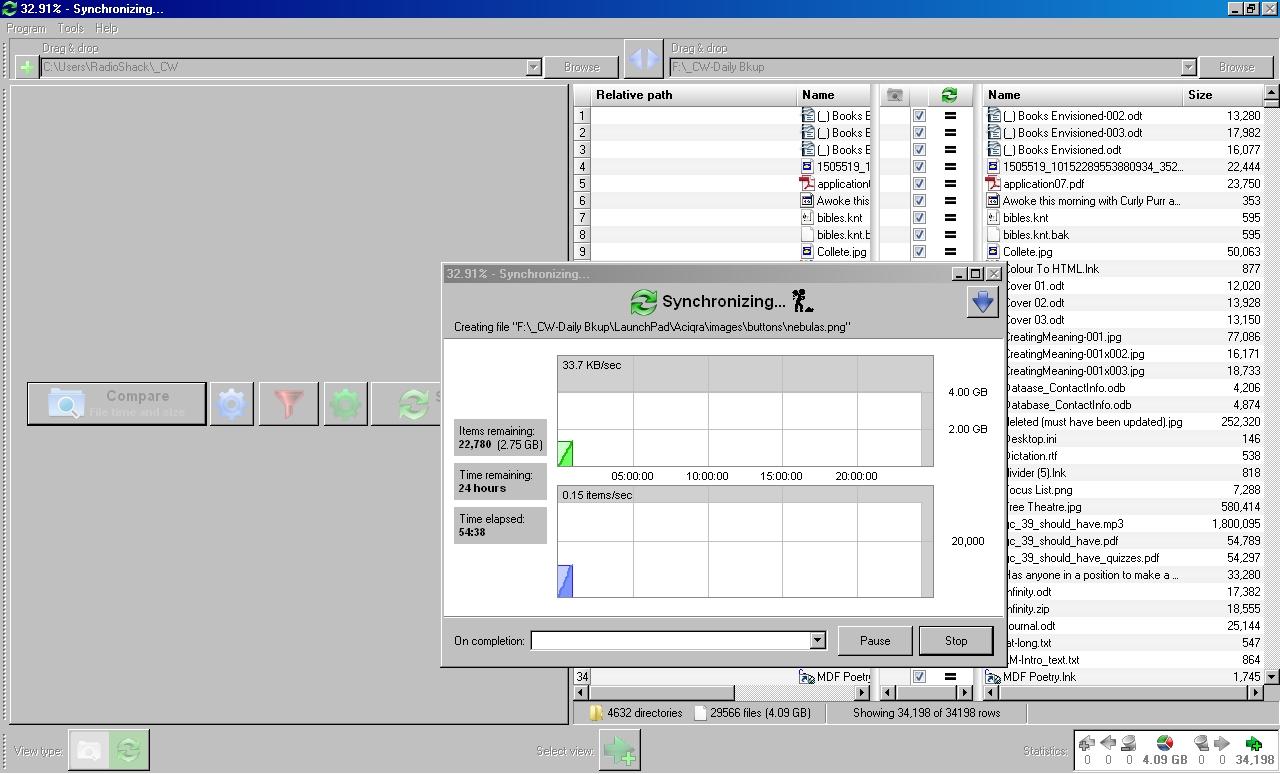This screenshot has height=774, width=1280.
Task: Maximize the Synchronizing progress dialog
Action: coord(976,273)
